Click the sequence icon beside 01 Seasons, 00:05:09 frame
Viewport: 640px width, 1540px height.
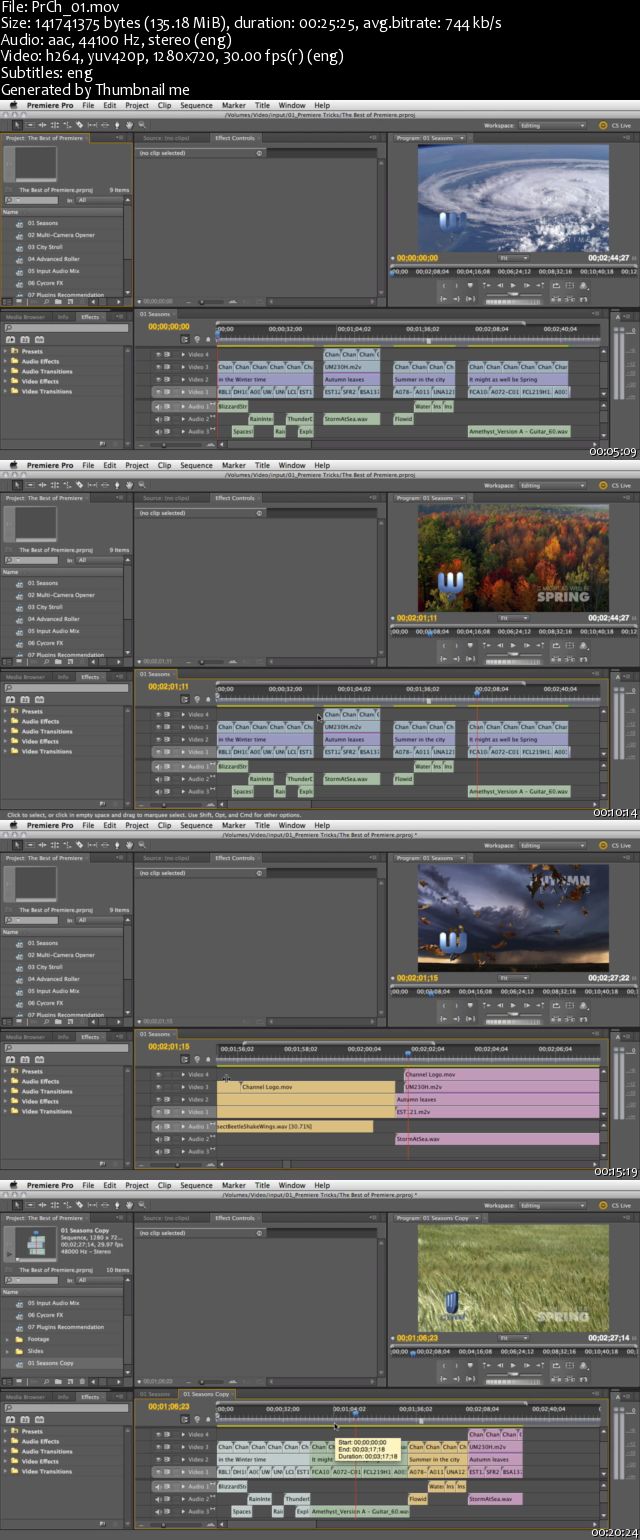[18, 223]
